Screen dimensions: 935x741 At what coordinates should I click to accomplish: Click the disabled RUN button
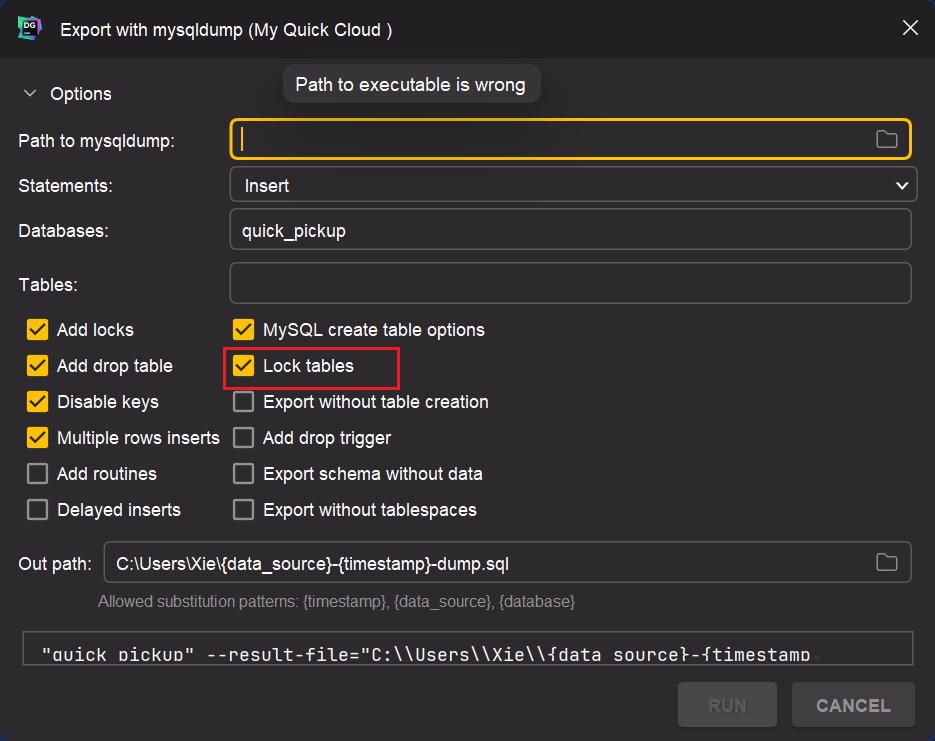(727, 705)
